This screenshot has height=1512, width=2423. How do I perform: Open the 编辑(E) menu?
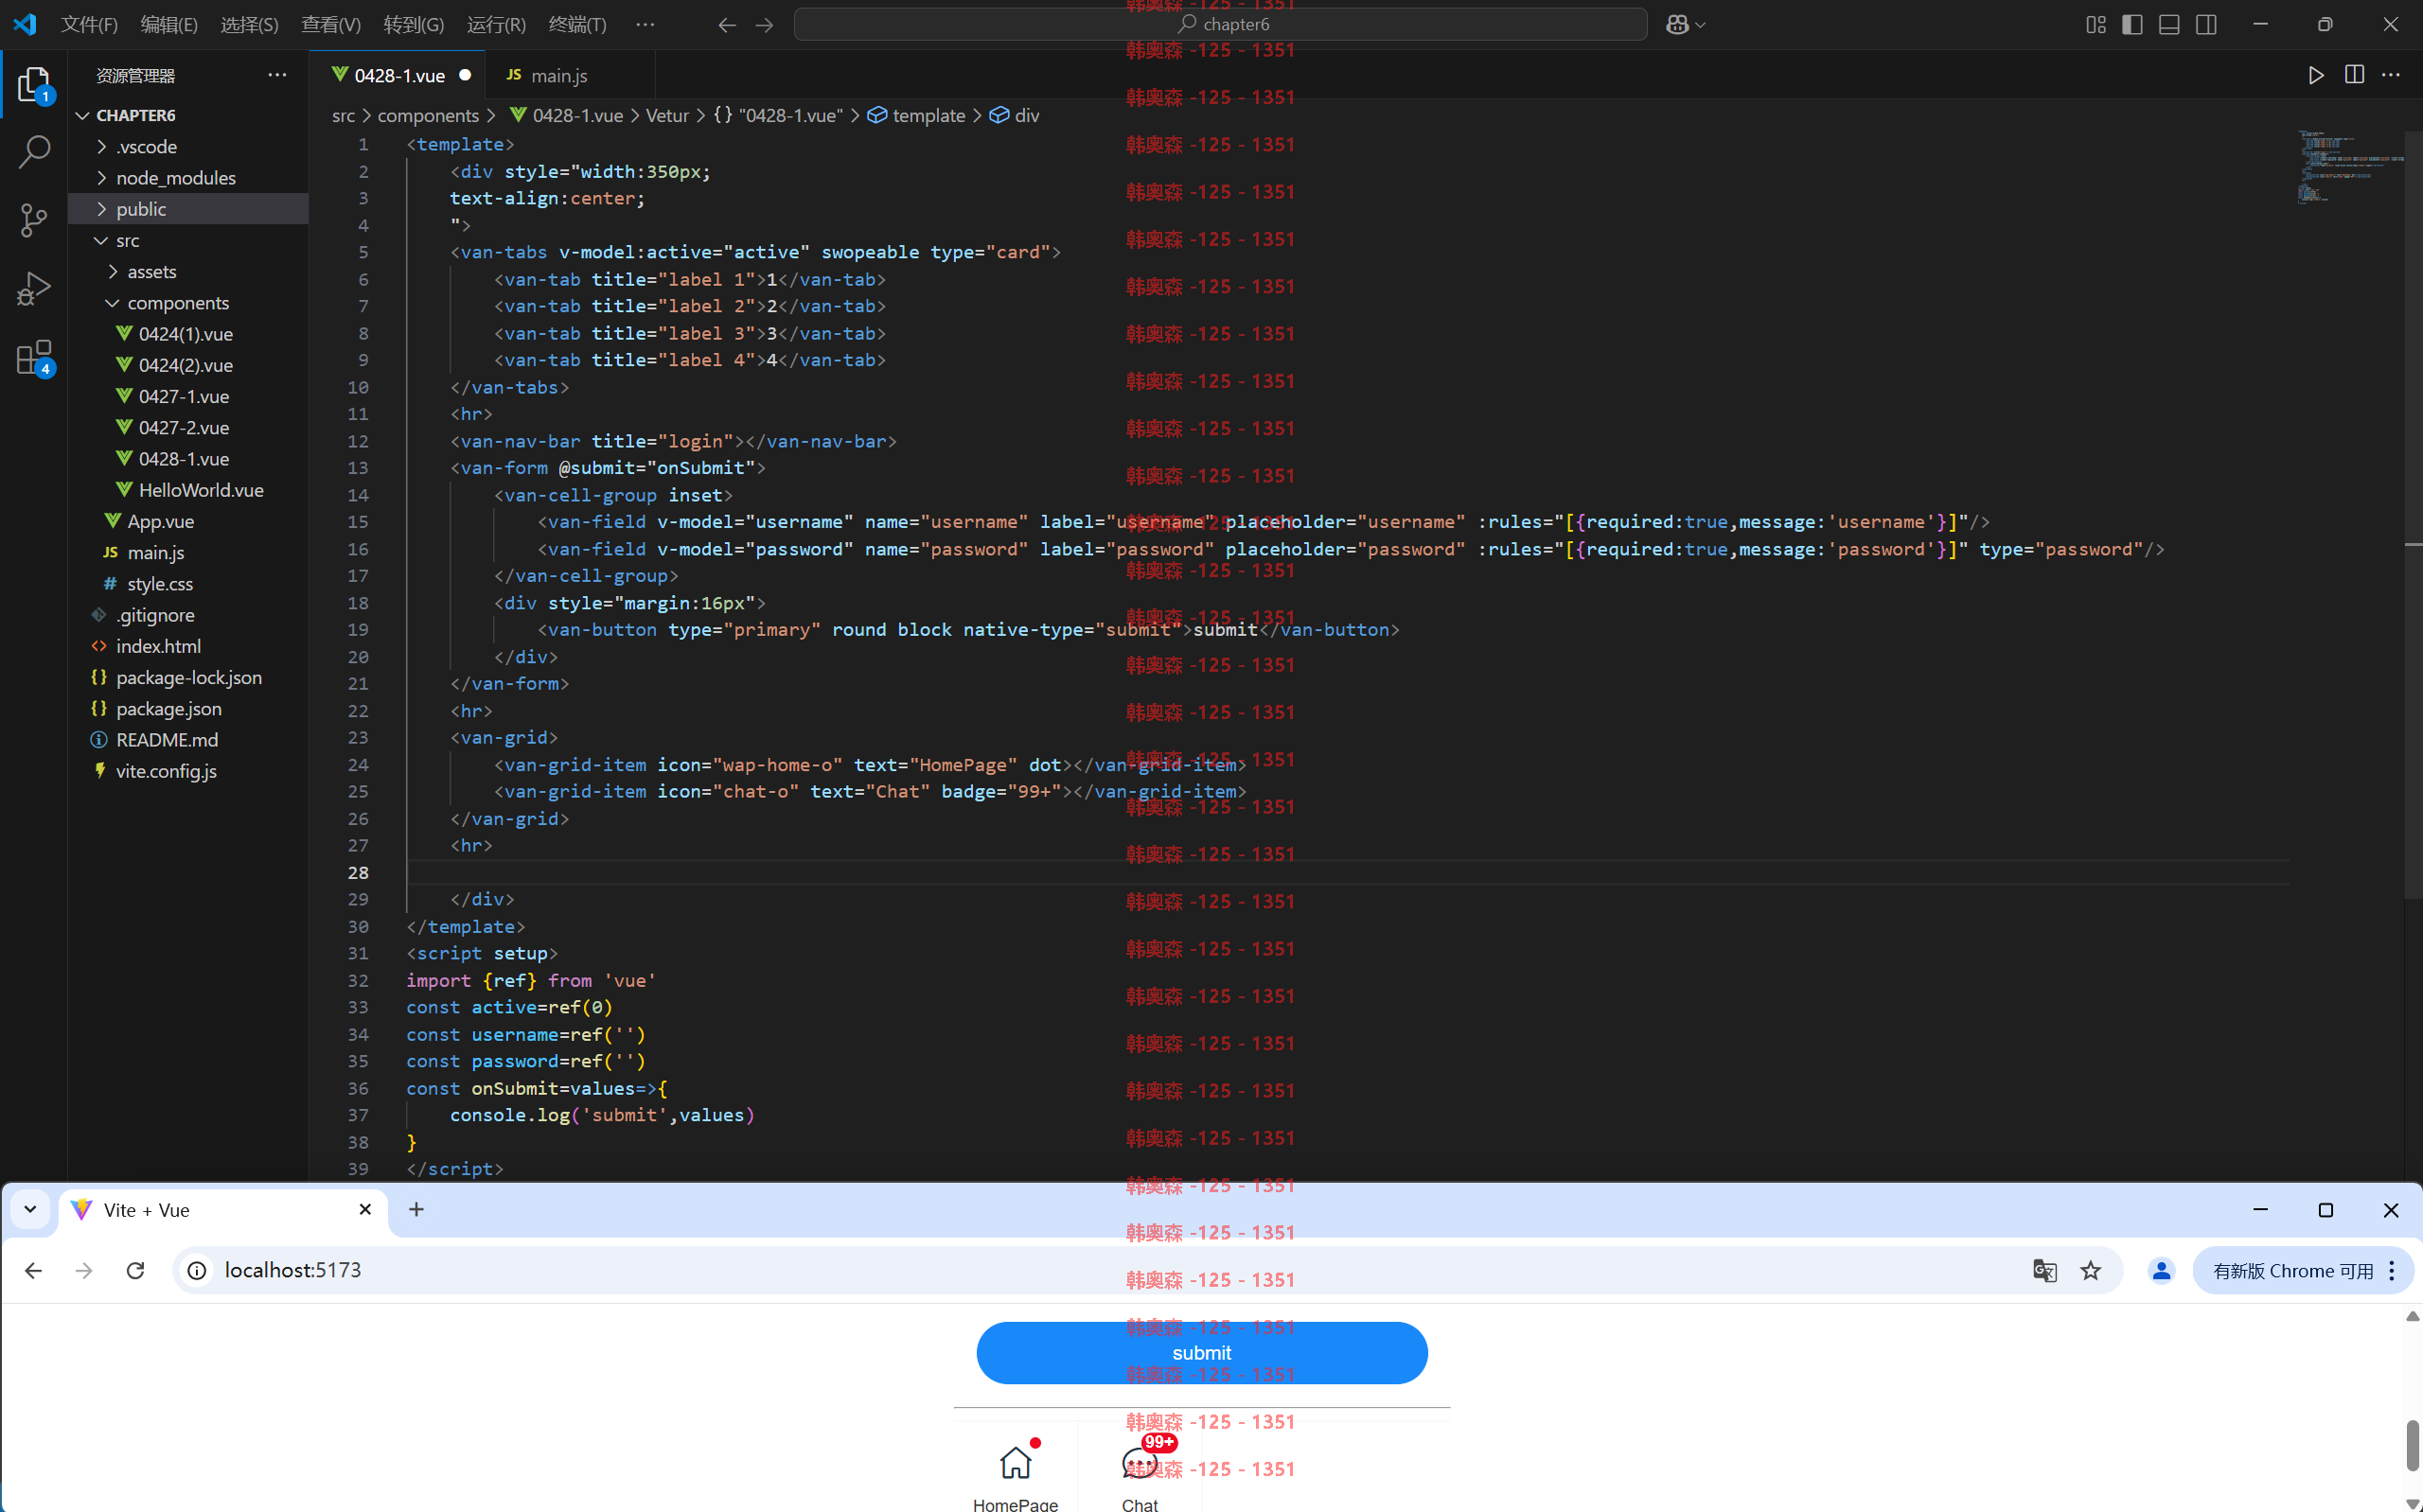(x=169, y=24)
